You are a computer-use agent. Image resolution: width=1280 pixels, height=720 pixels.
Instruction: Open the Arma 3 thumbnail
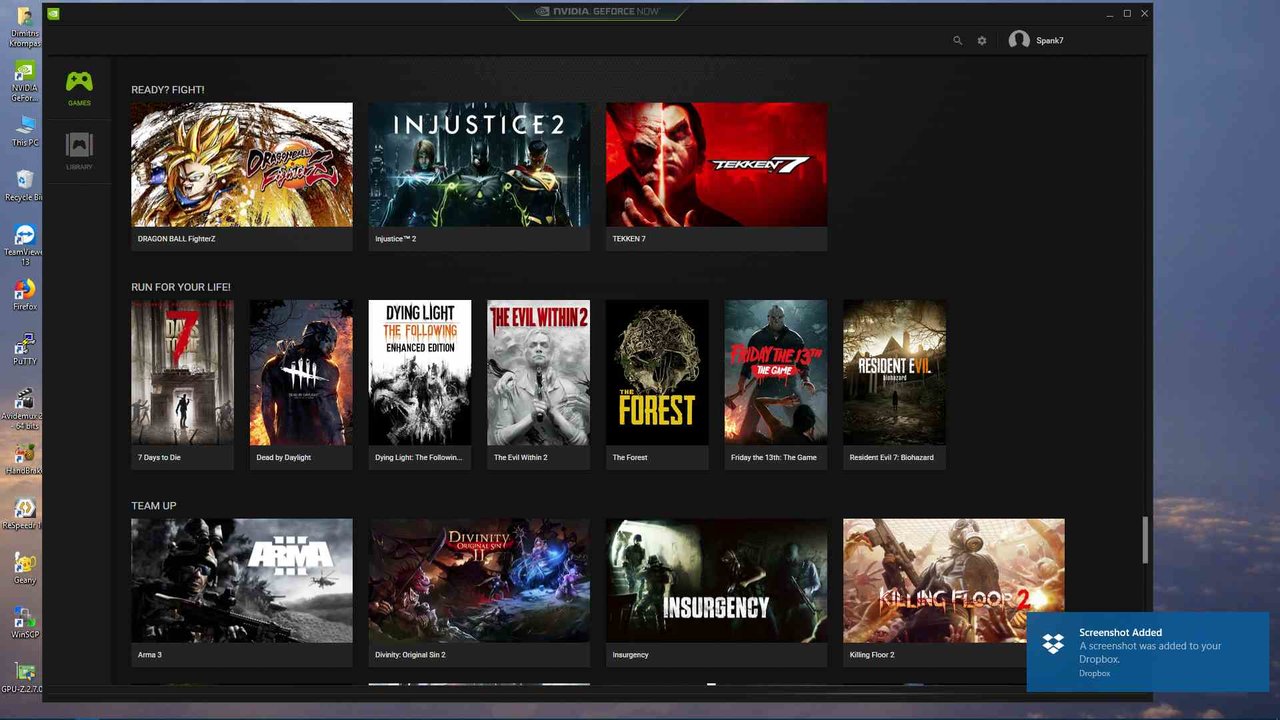point(242,580)
